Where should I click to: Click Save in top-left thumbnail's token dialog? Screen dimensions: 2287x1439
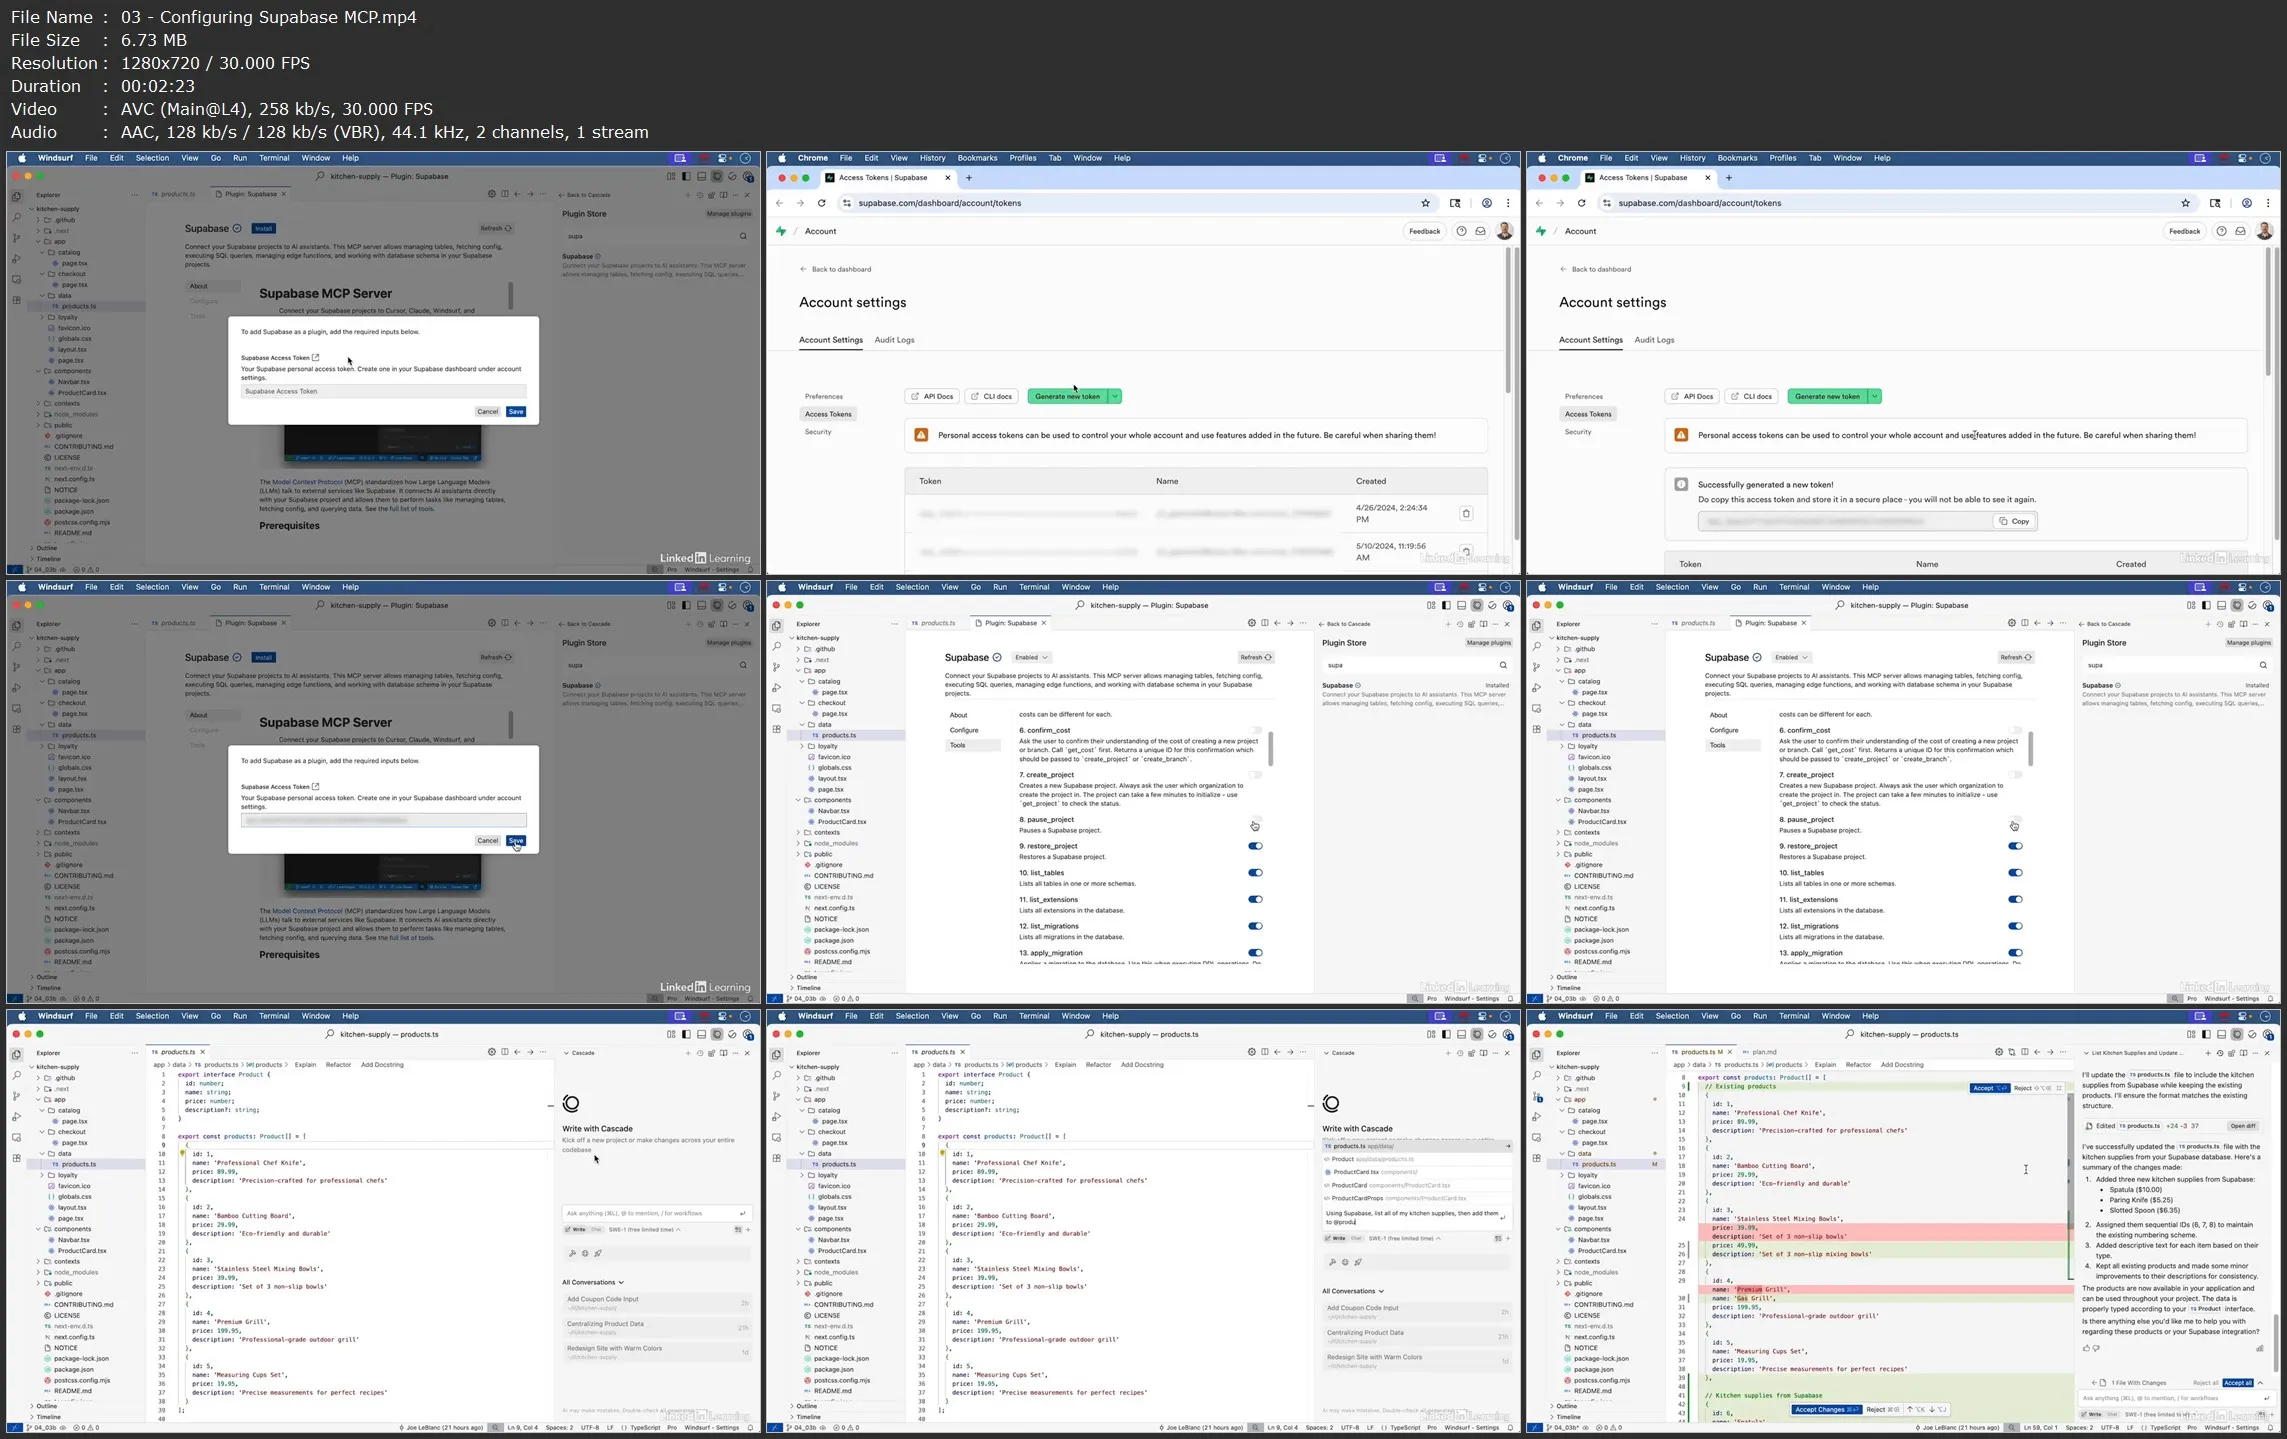click(x=516, y=412)
